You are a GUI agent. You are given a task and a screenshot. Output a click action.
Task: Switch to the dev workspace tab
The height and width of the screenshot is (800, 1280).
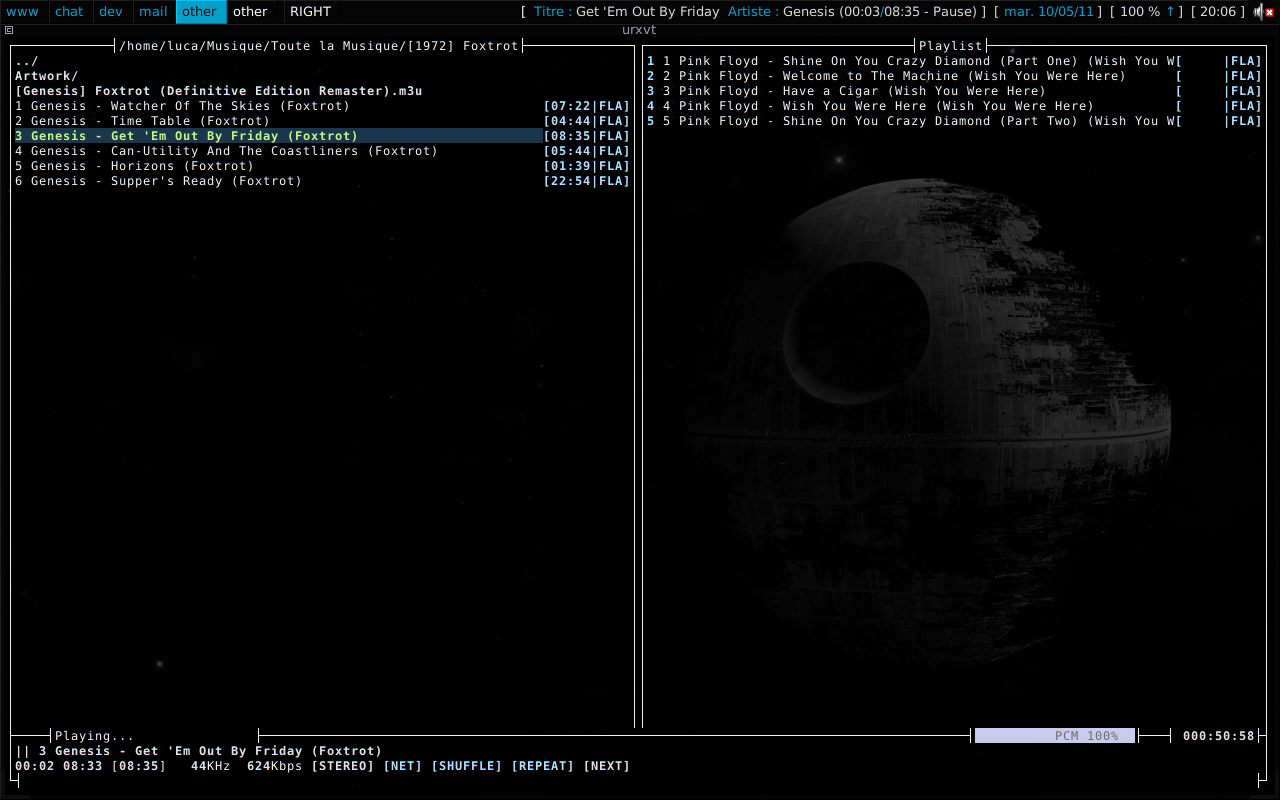[x=111, y=12]
